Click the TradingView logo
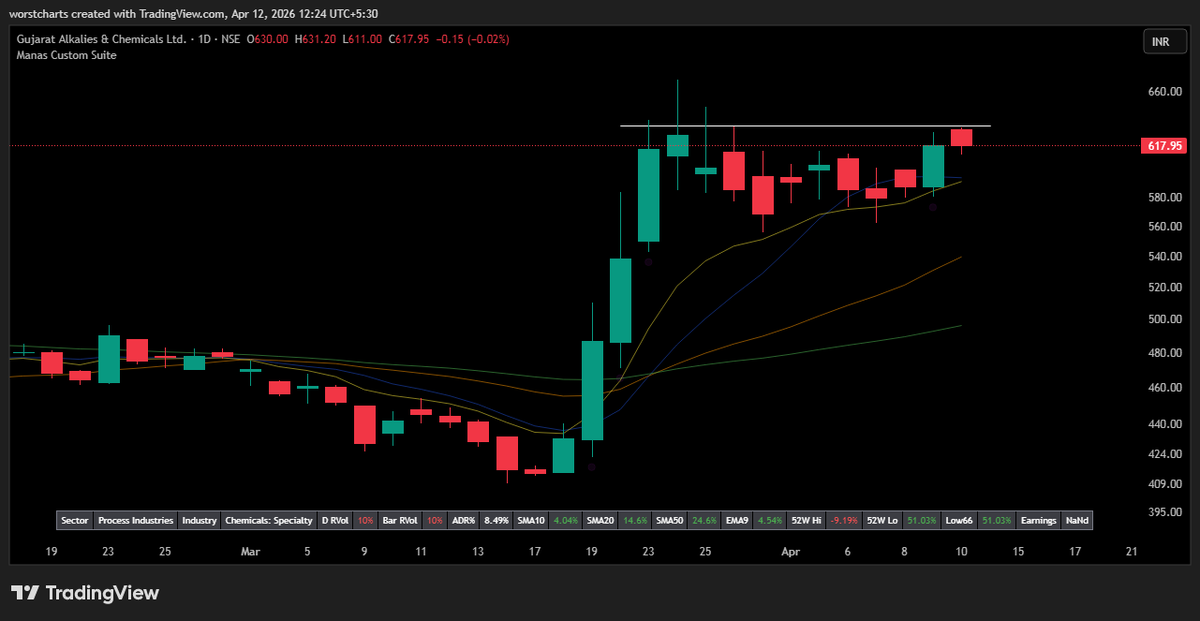This screenshot has height=621, width=1200. (x=85, y=593)
